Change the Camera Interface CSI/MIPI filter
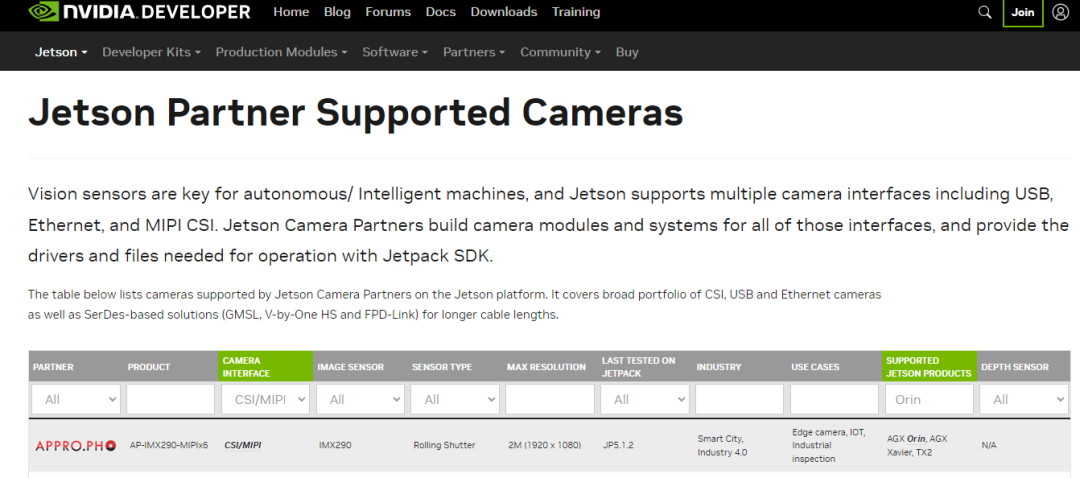Screen dimensions: 1080x478 point(265,399)
